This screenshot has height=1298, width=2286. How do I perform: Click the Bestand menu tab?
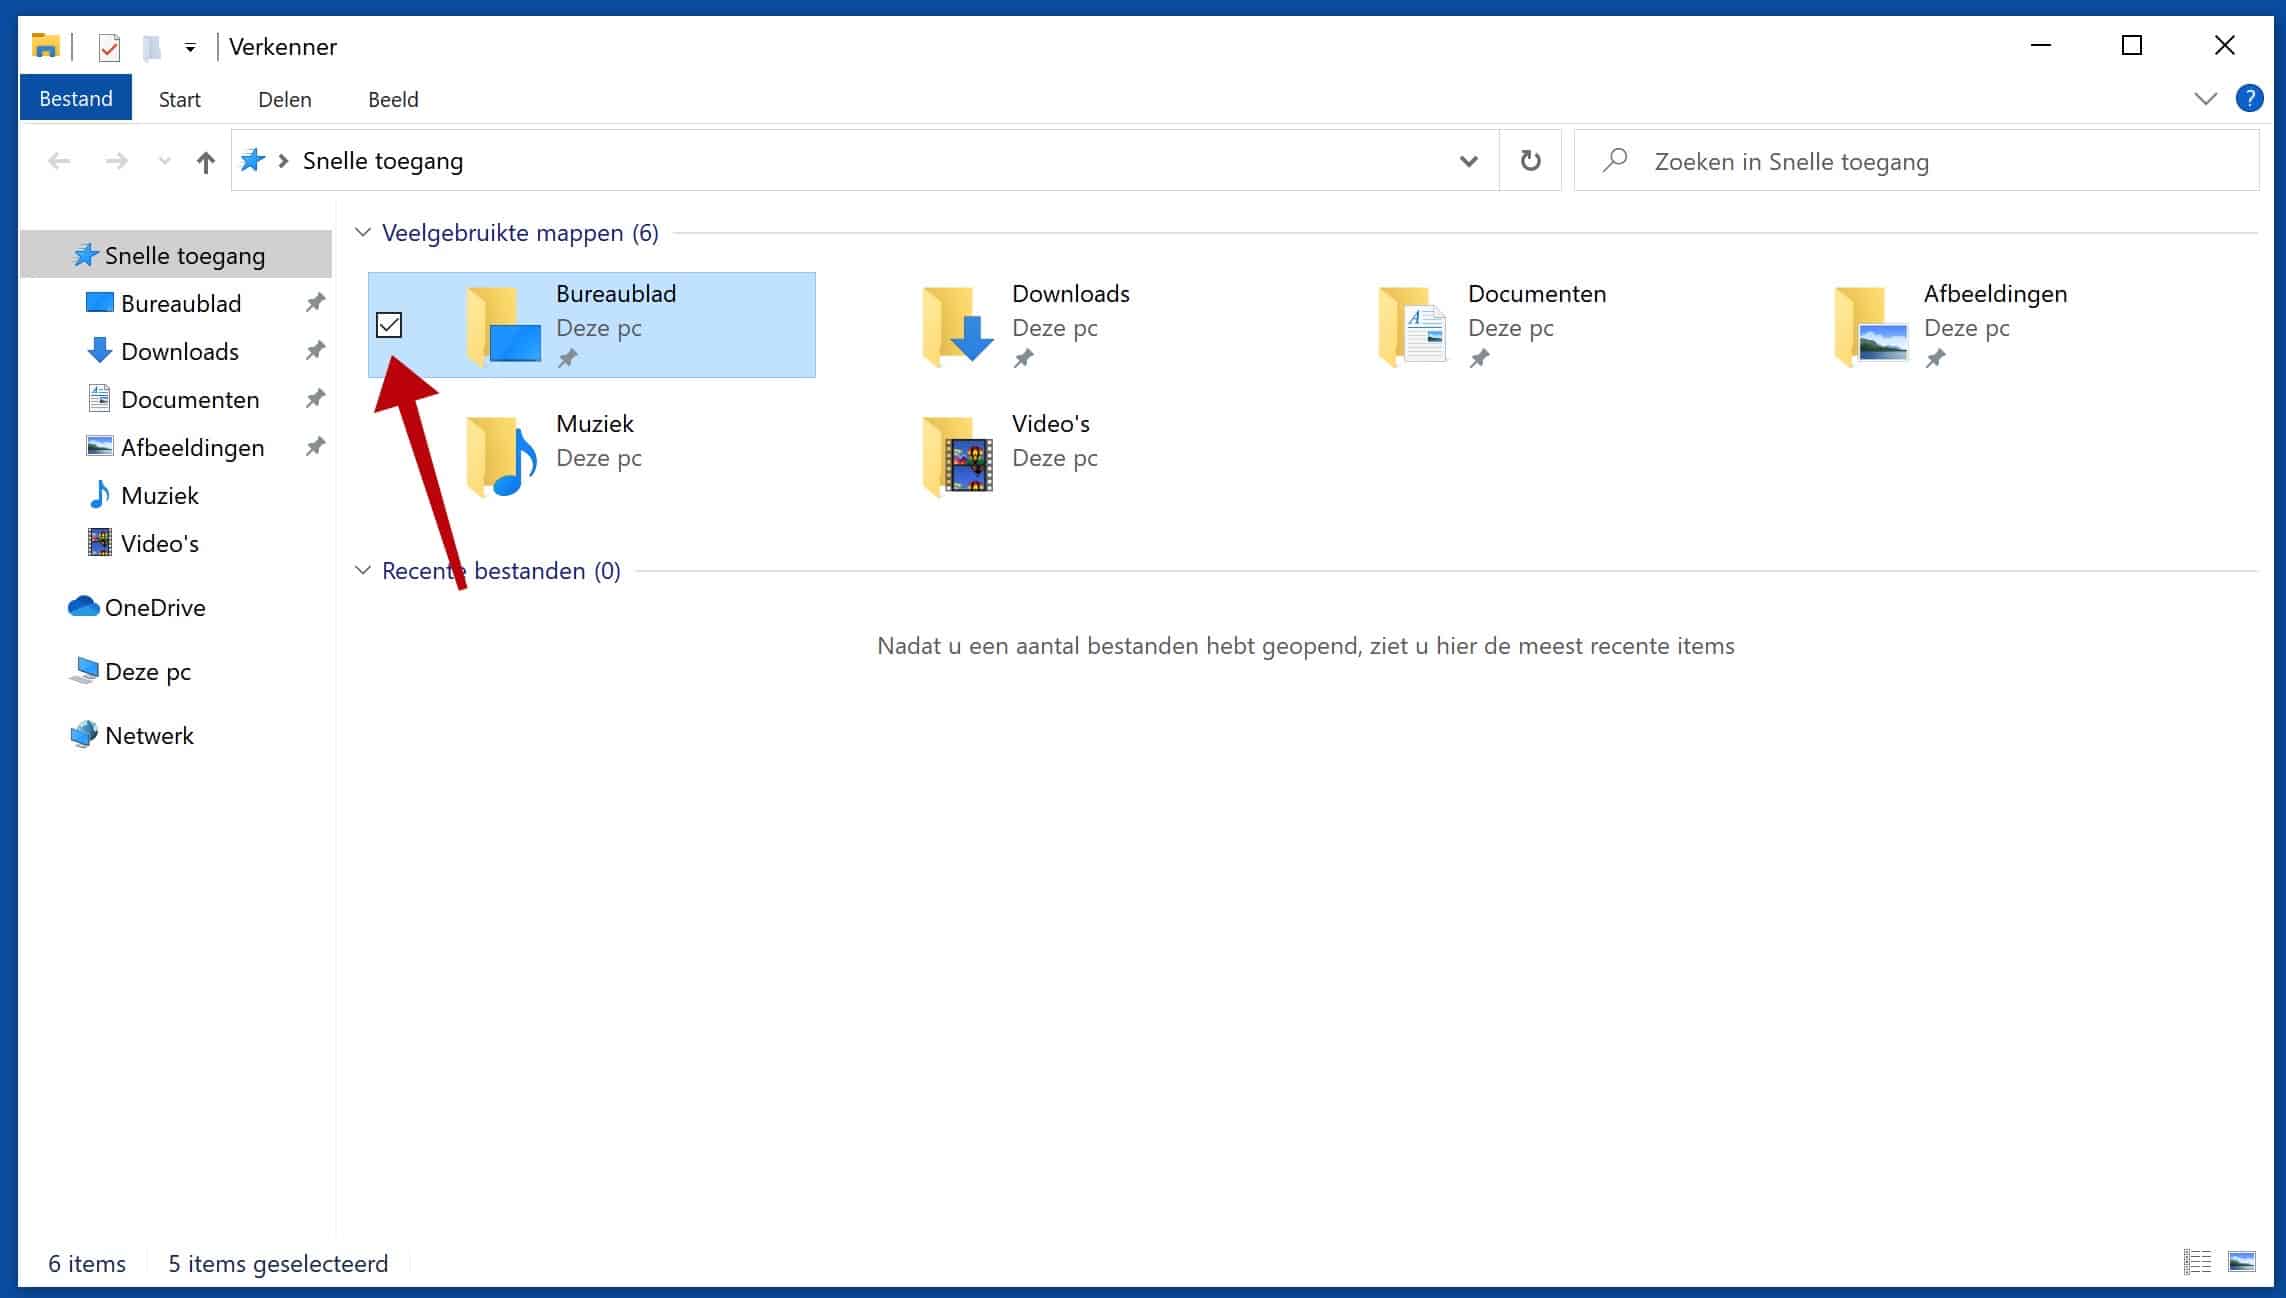coord(74,99)
